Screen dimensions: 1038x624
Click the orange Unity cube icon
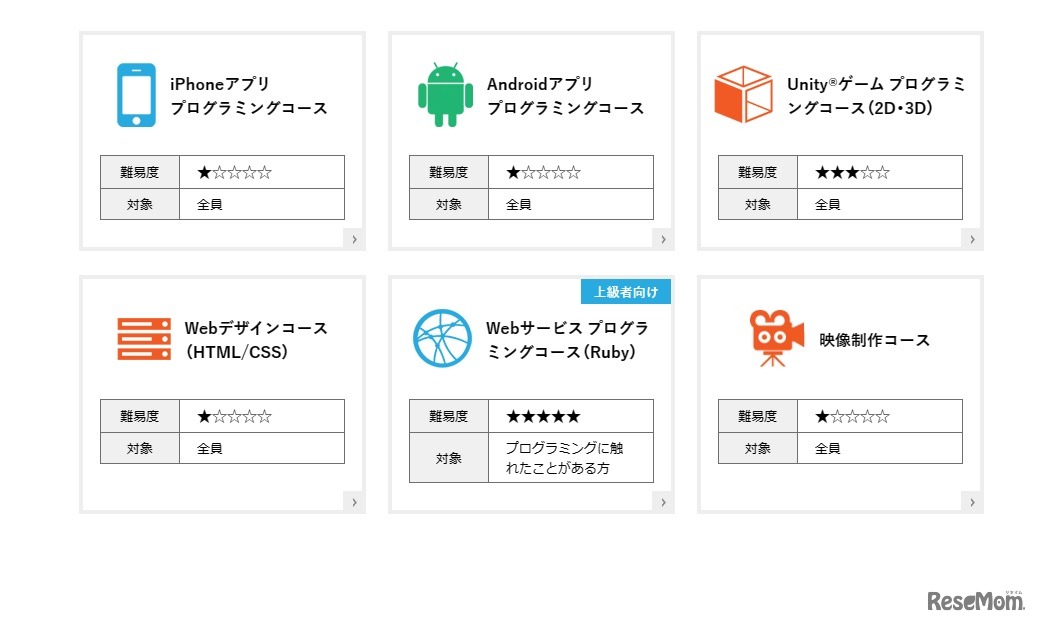[743, 95]
